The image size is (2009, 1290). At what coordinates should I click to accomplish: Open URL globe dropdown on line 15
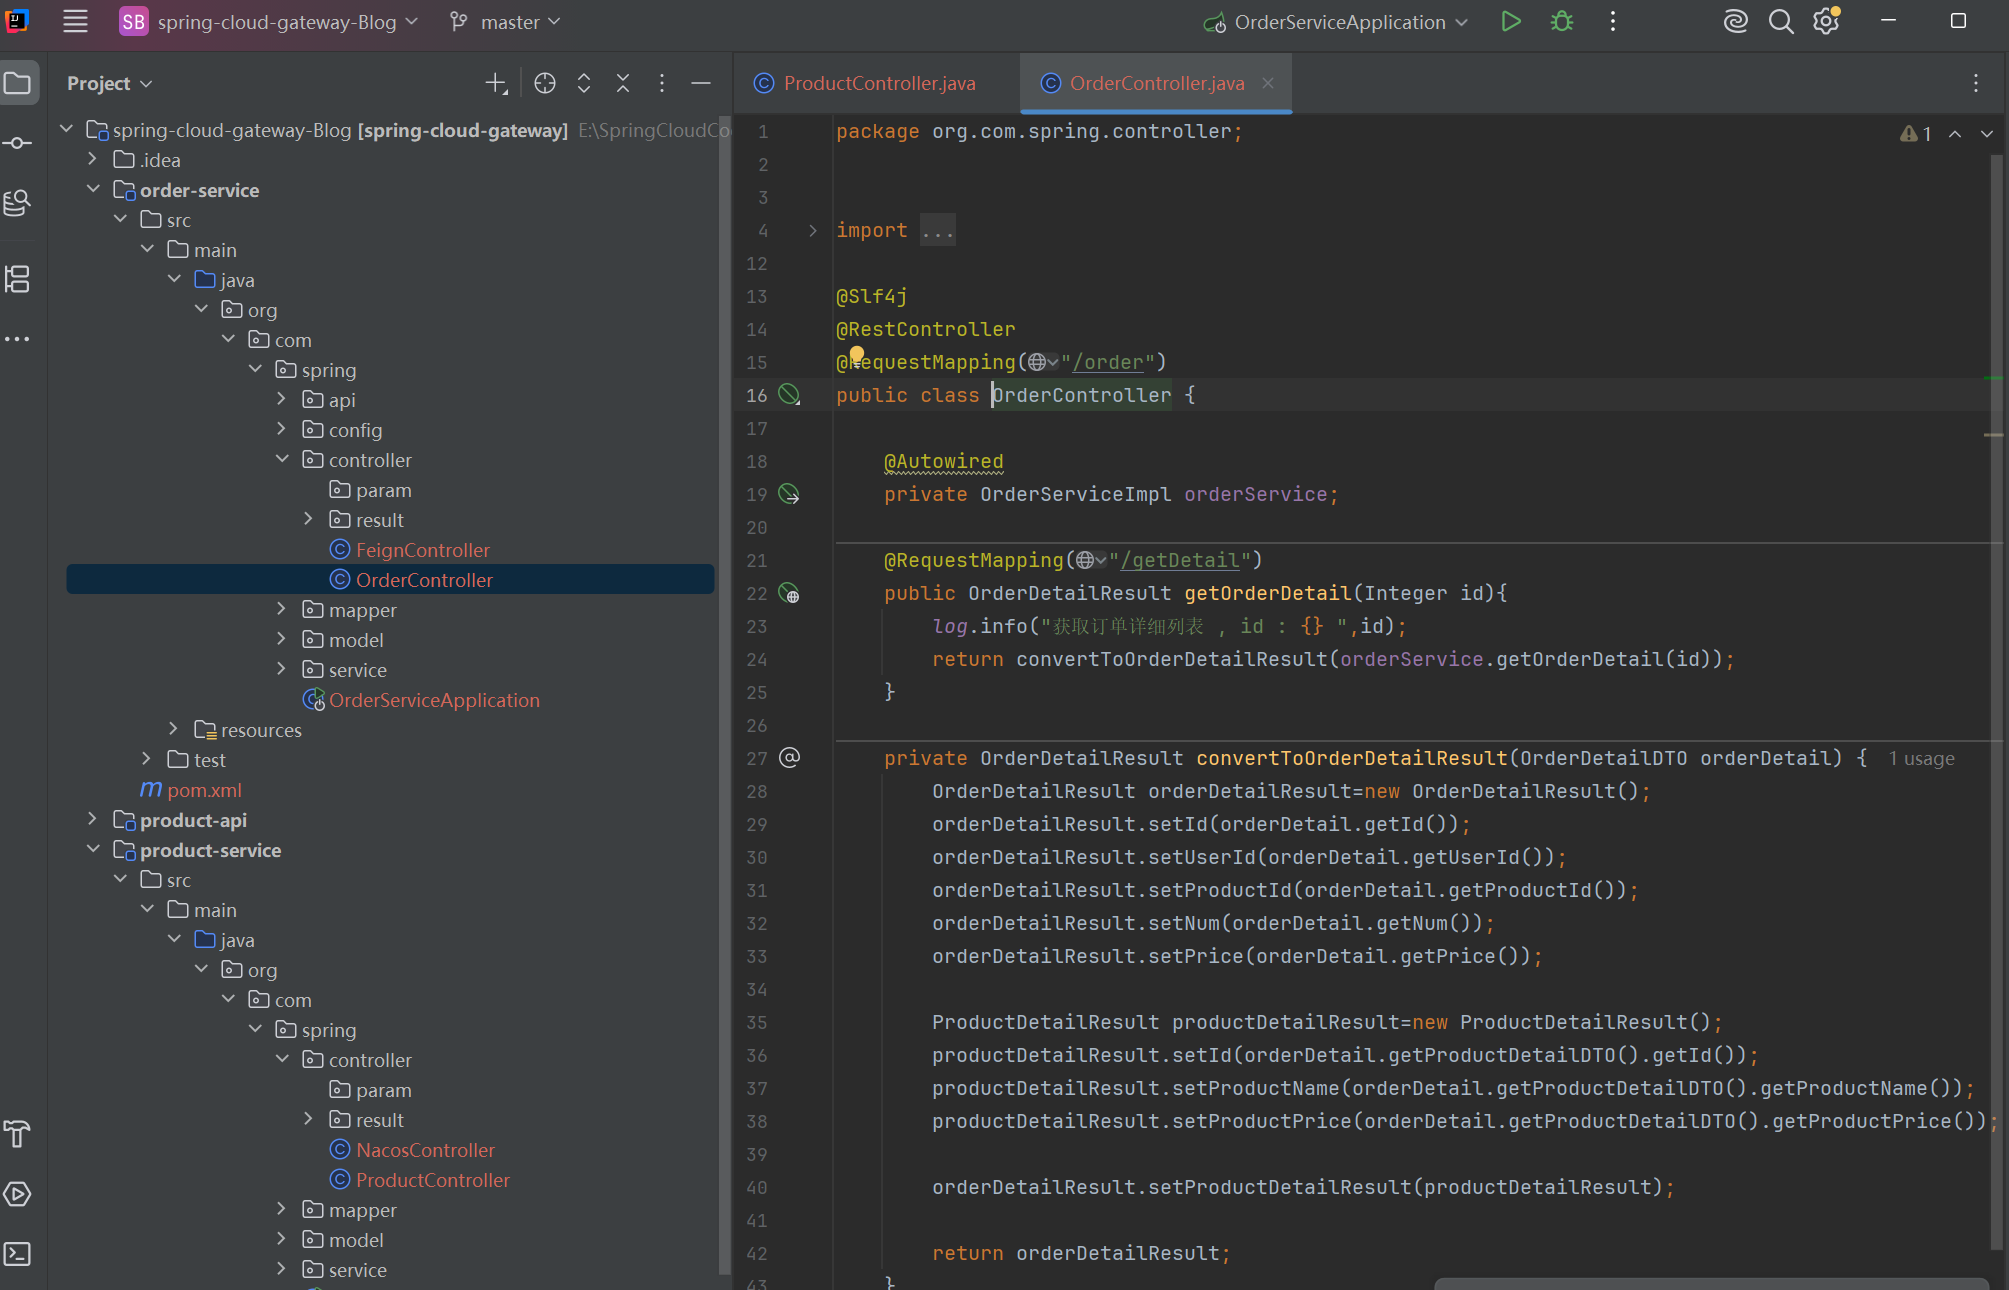point(1043,362)
